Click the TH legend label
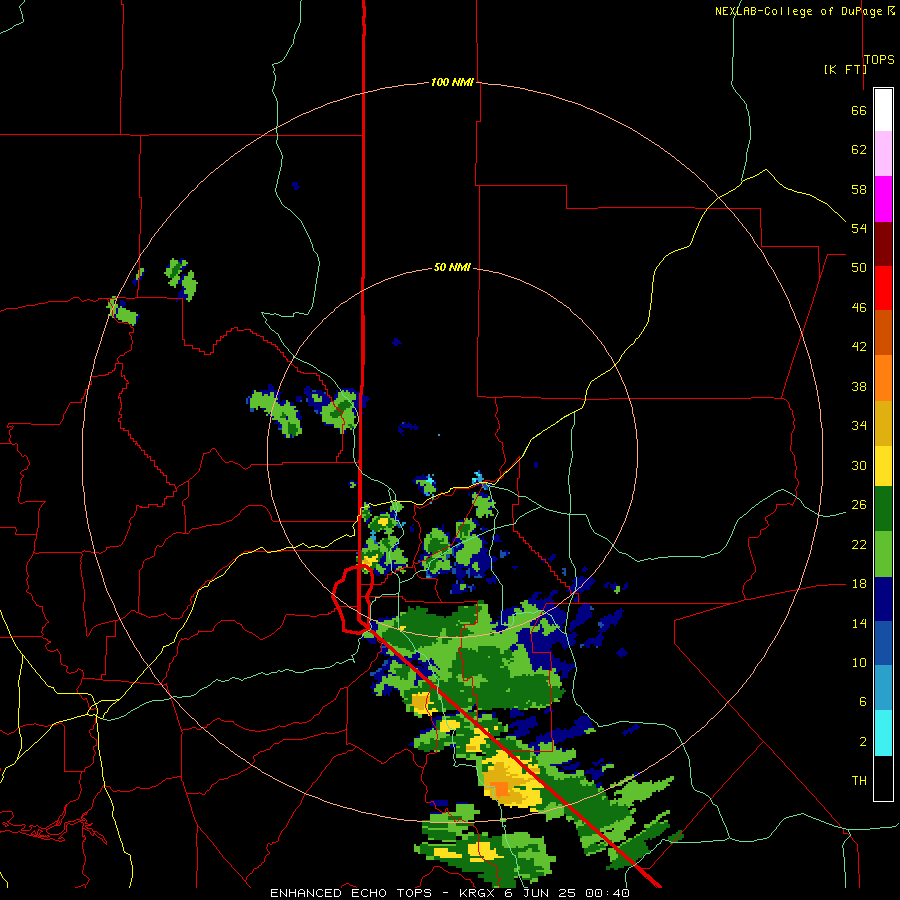 859,781
